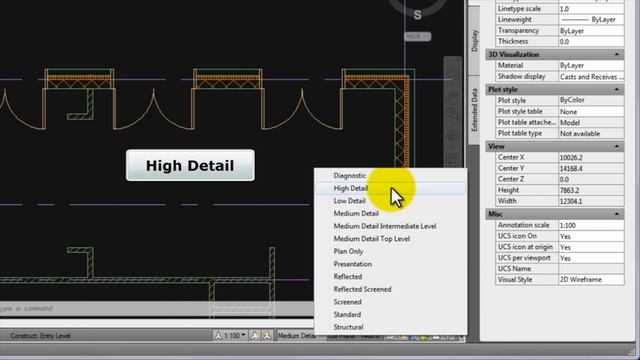
Task: Click the WCS label under the ViewCube
Action: pos(418,36)
